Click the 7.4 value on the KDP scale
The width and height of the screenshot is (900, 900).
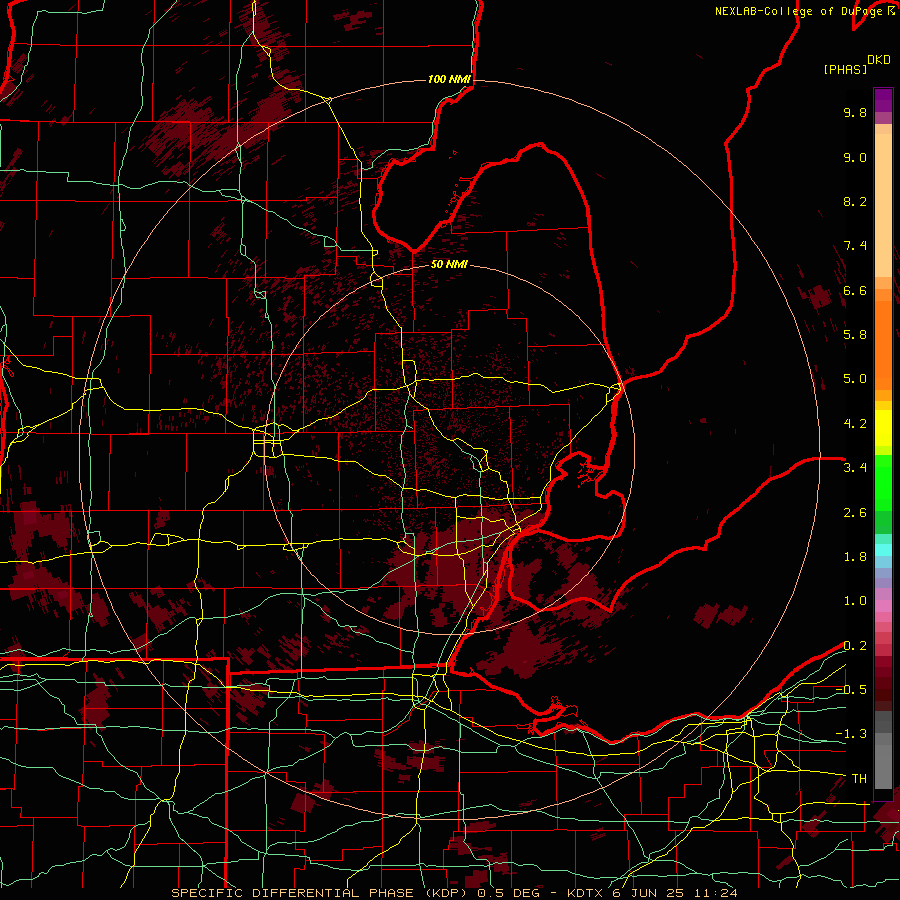[x=855, y=246]
